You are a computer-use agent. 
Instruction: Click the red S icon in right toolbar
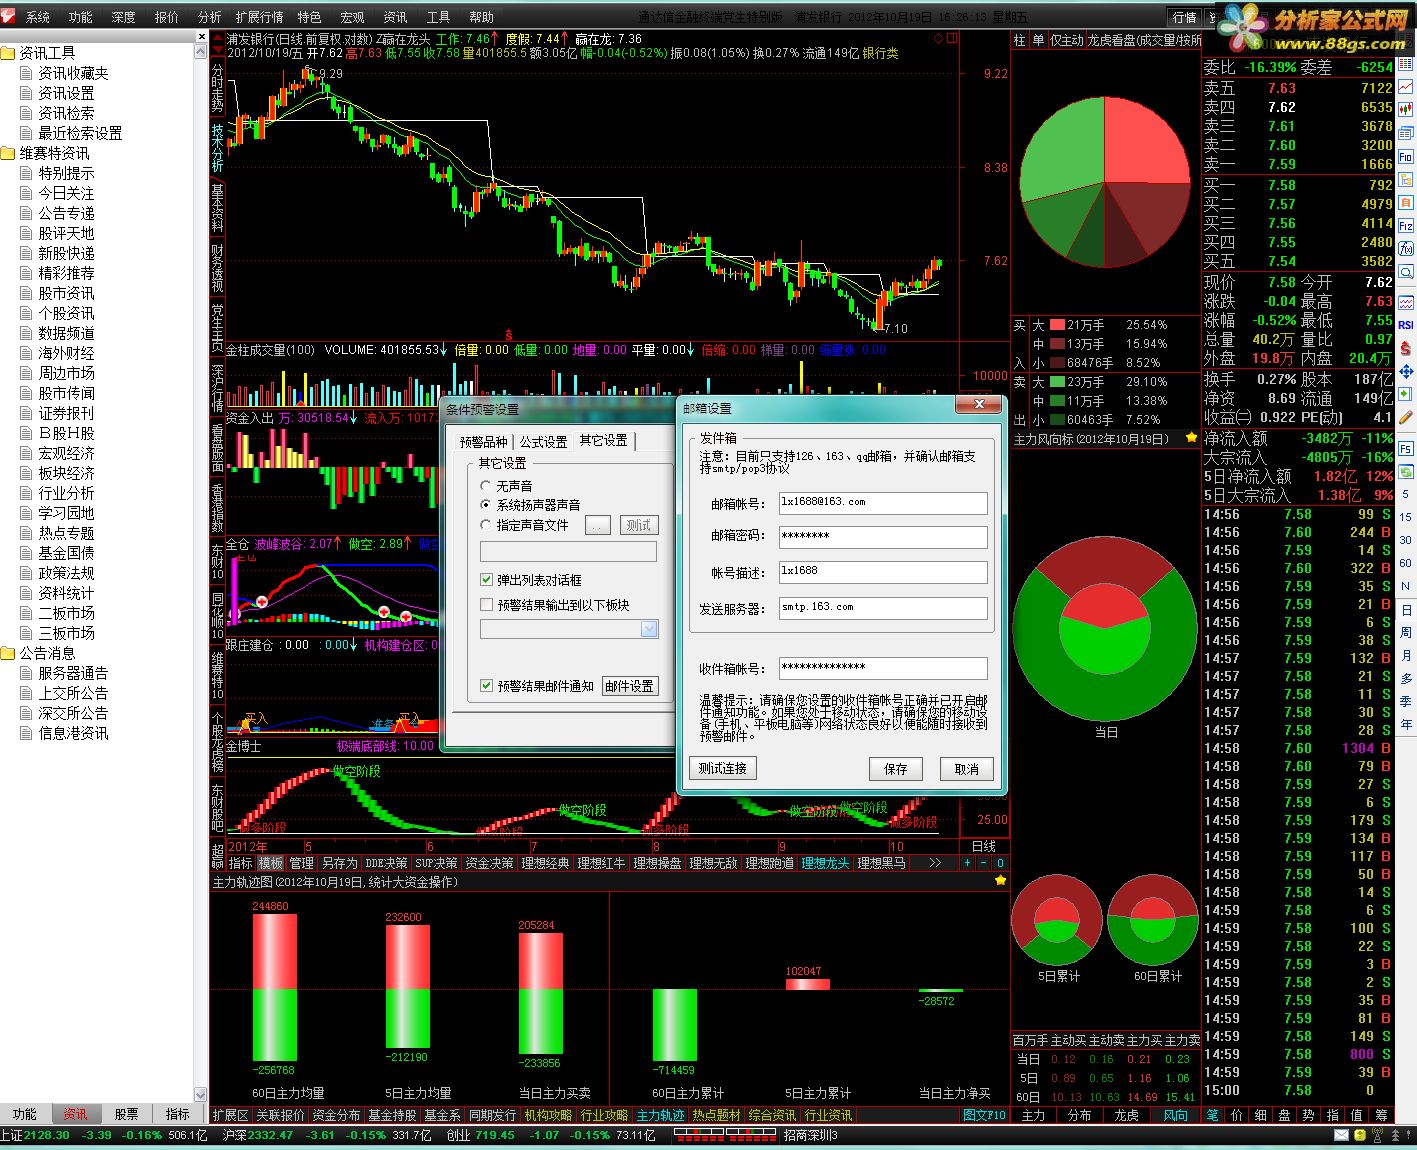pyautogui.click(x=1406, y=348)
